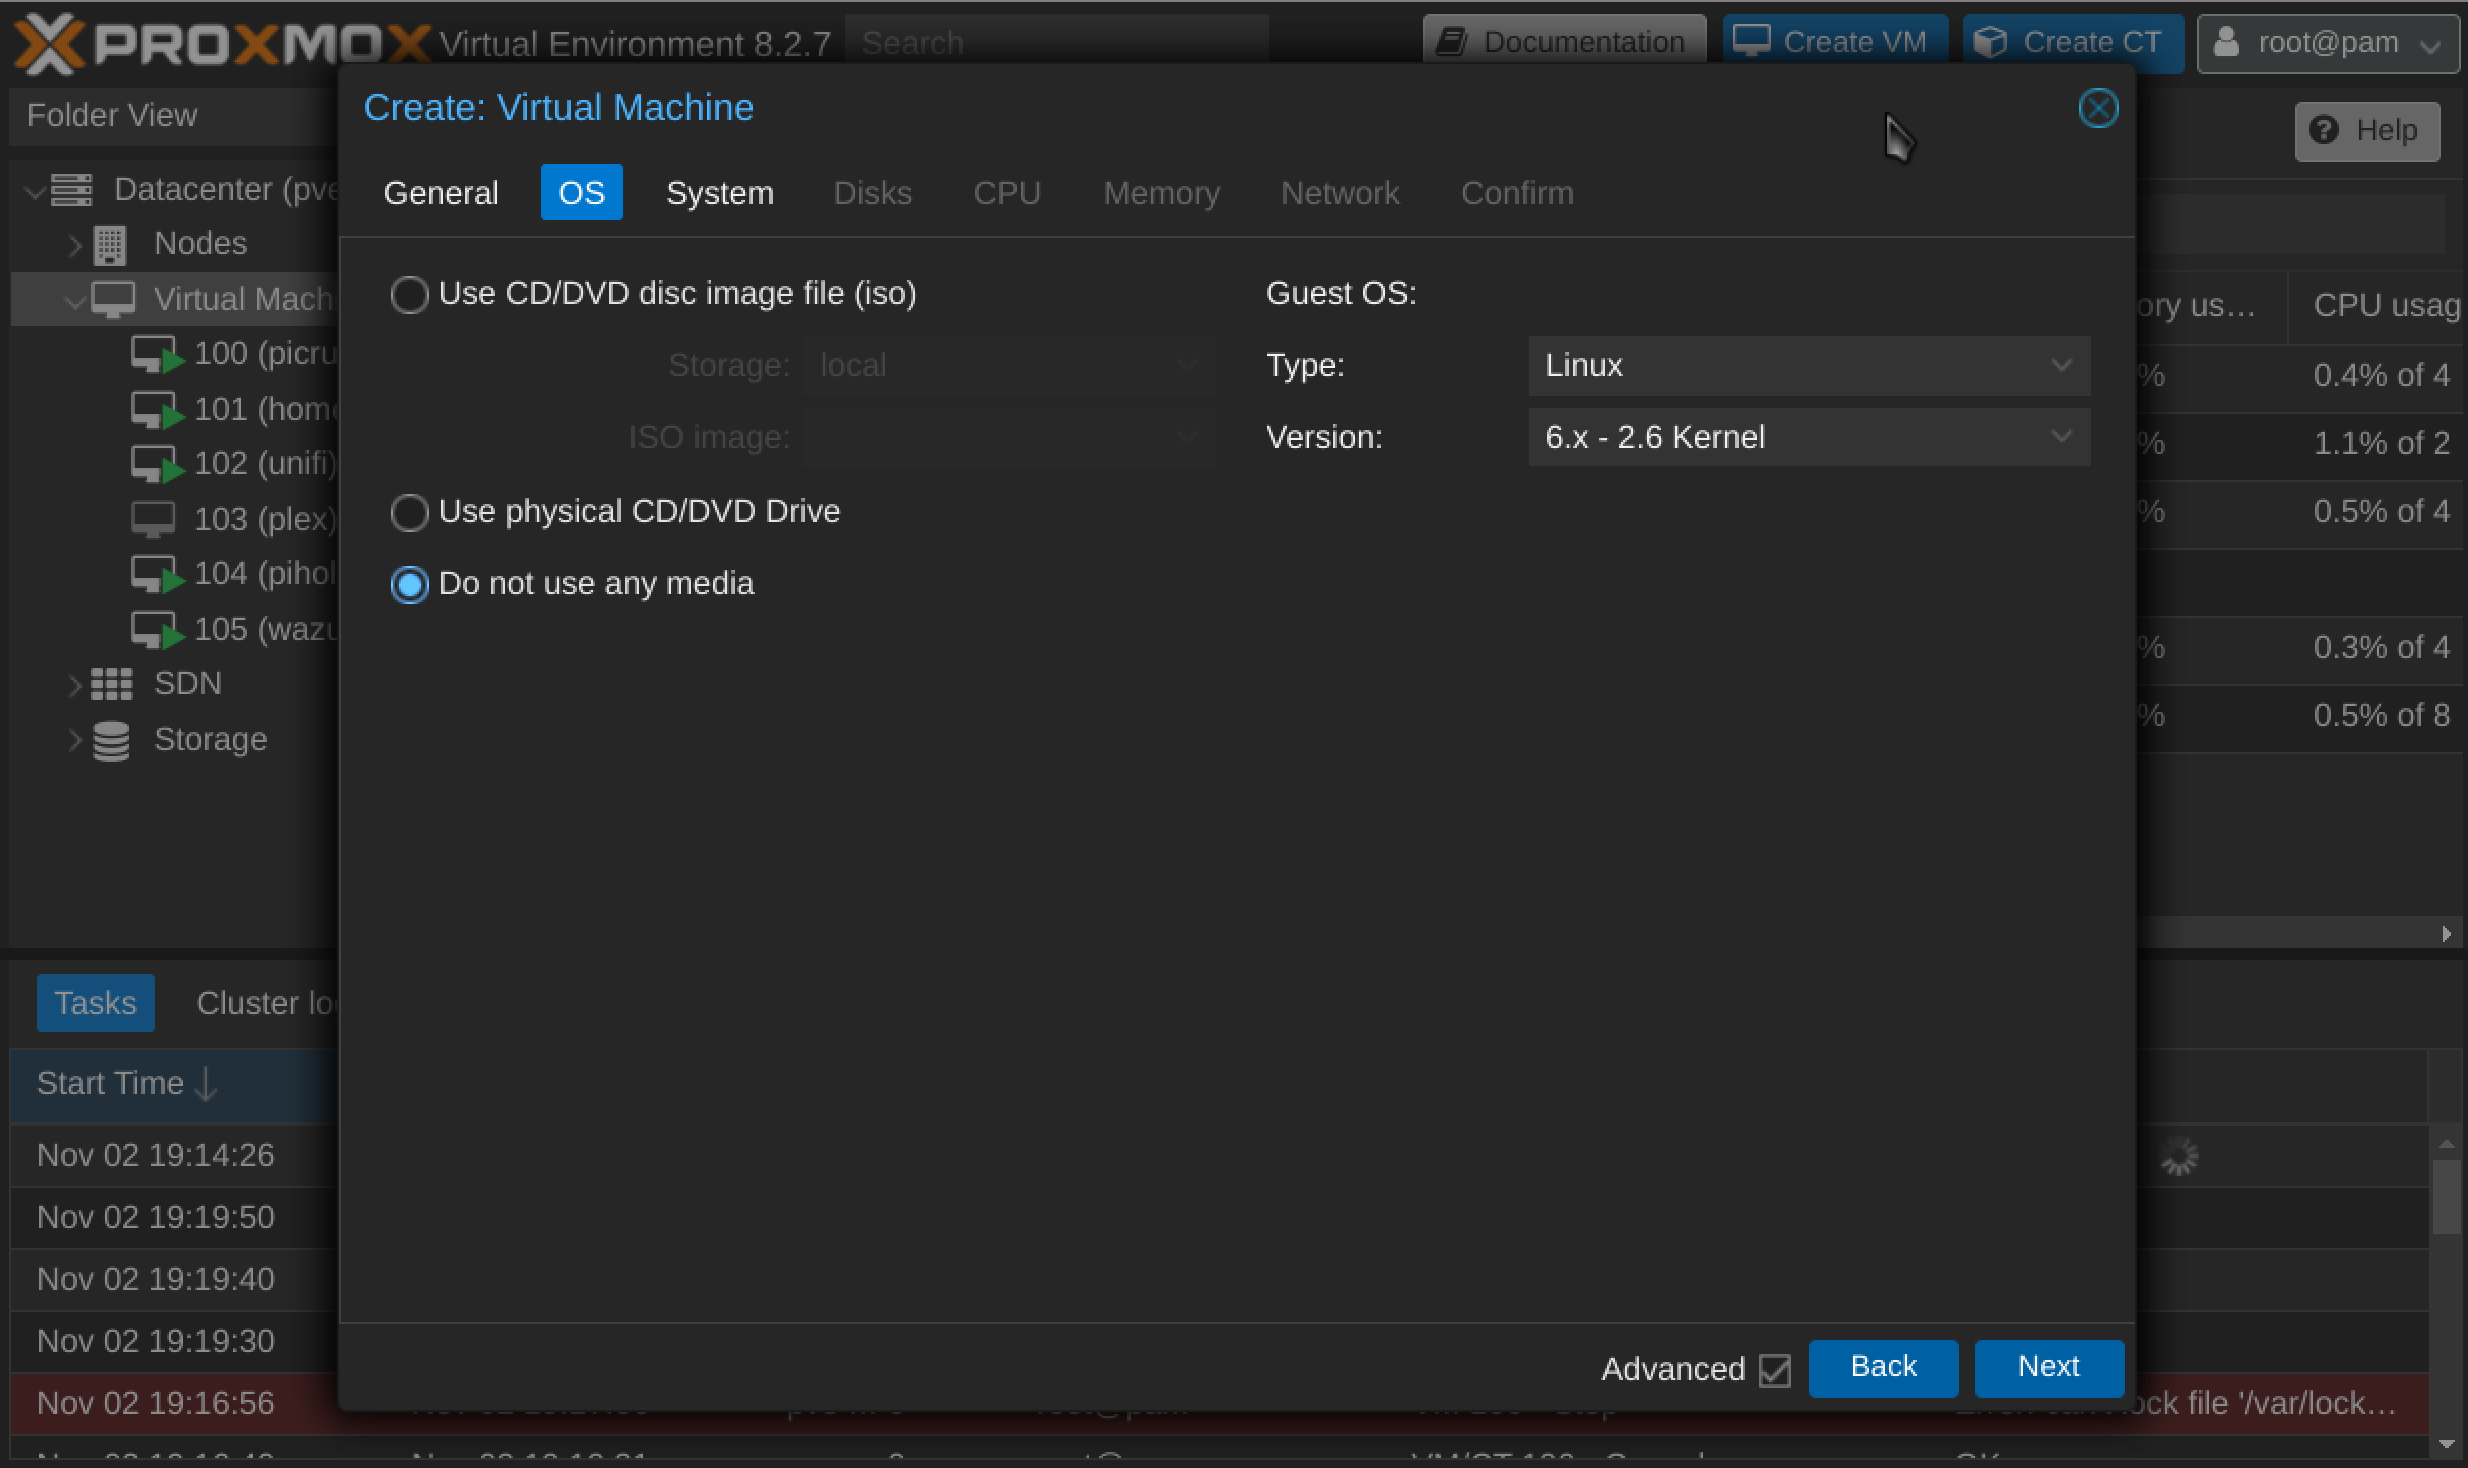Select Use physical CD/DVD Drive radio

pos(410,510)
